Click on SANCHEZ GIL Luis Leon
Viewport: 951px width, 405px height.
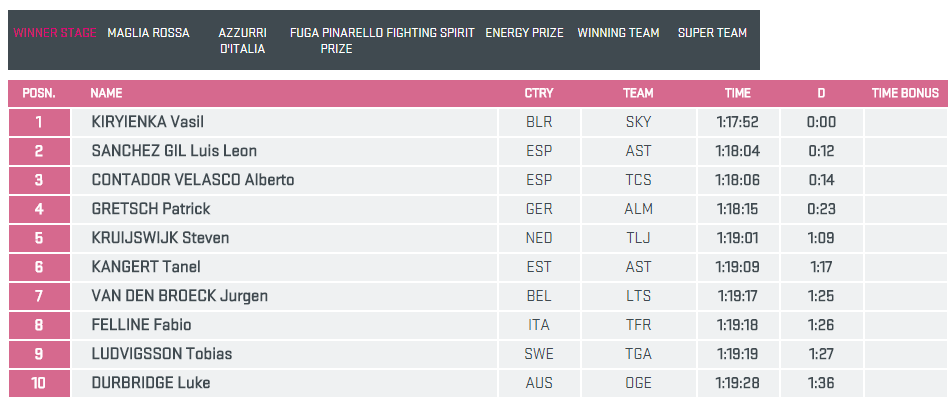[174, 151]
